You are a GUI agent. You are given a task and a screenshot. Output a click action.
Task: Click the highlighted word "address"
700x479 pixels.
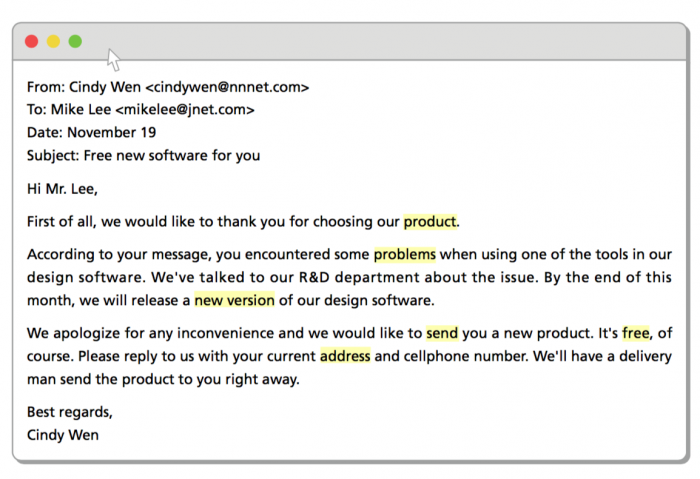pyautogui.click(x=345, y=356)
